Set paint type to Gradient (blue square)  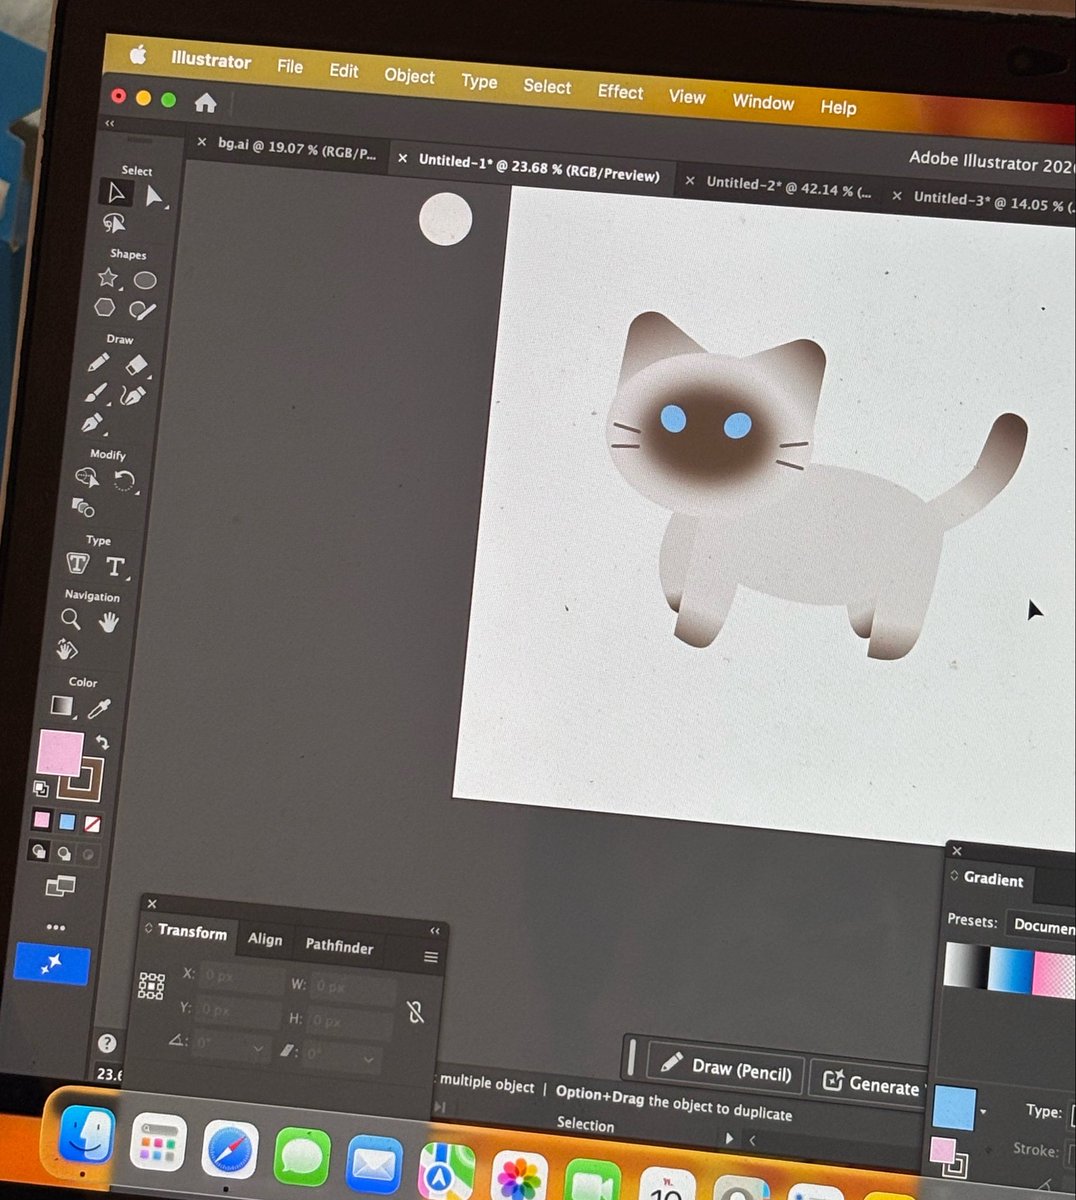pyautogui.click(x=67, y=822)
